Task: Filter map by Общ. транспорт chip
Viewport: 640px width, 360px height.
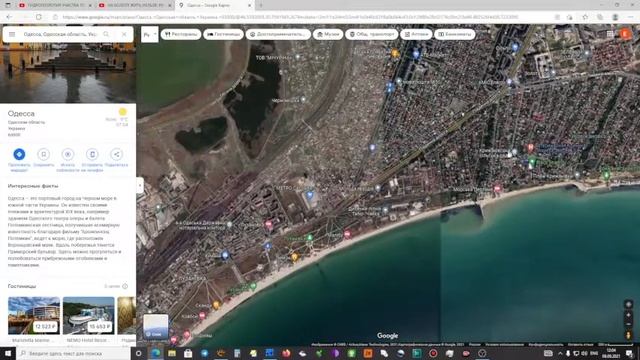Action: [x=371, y=34]
